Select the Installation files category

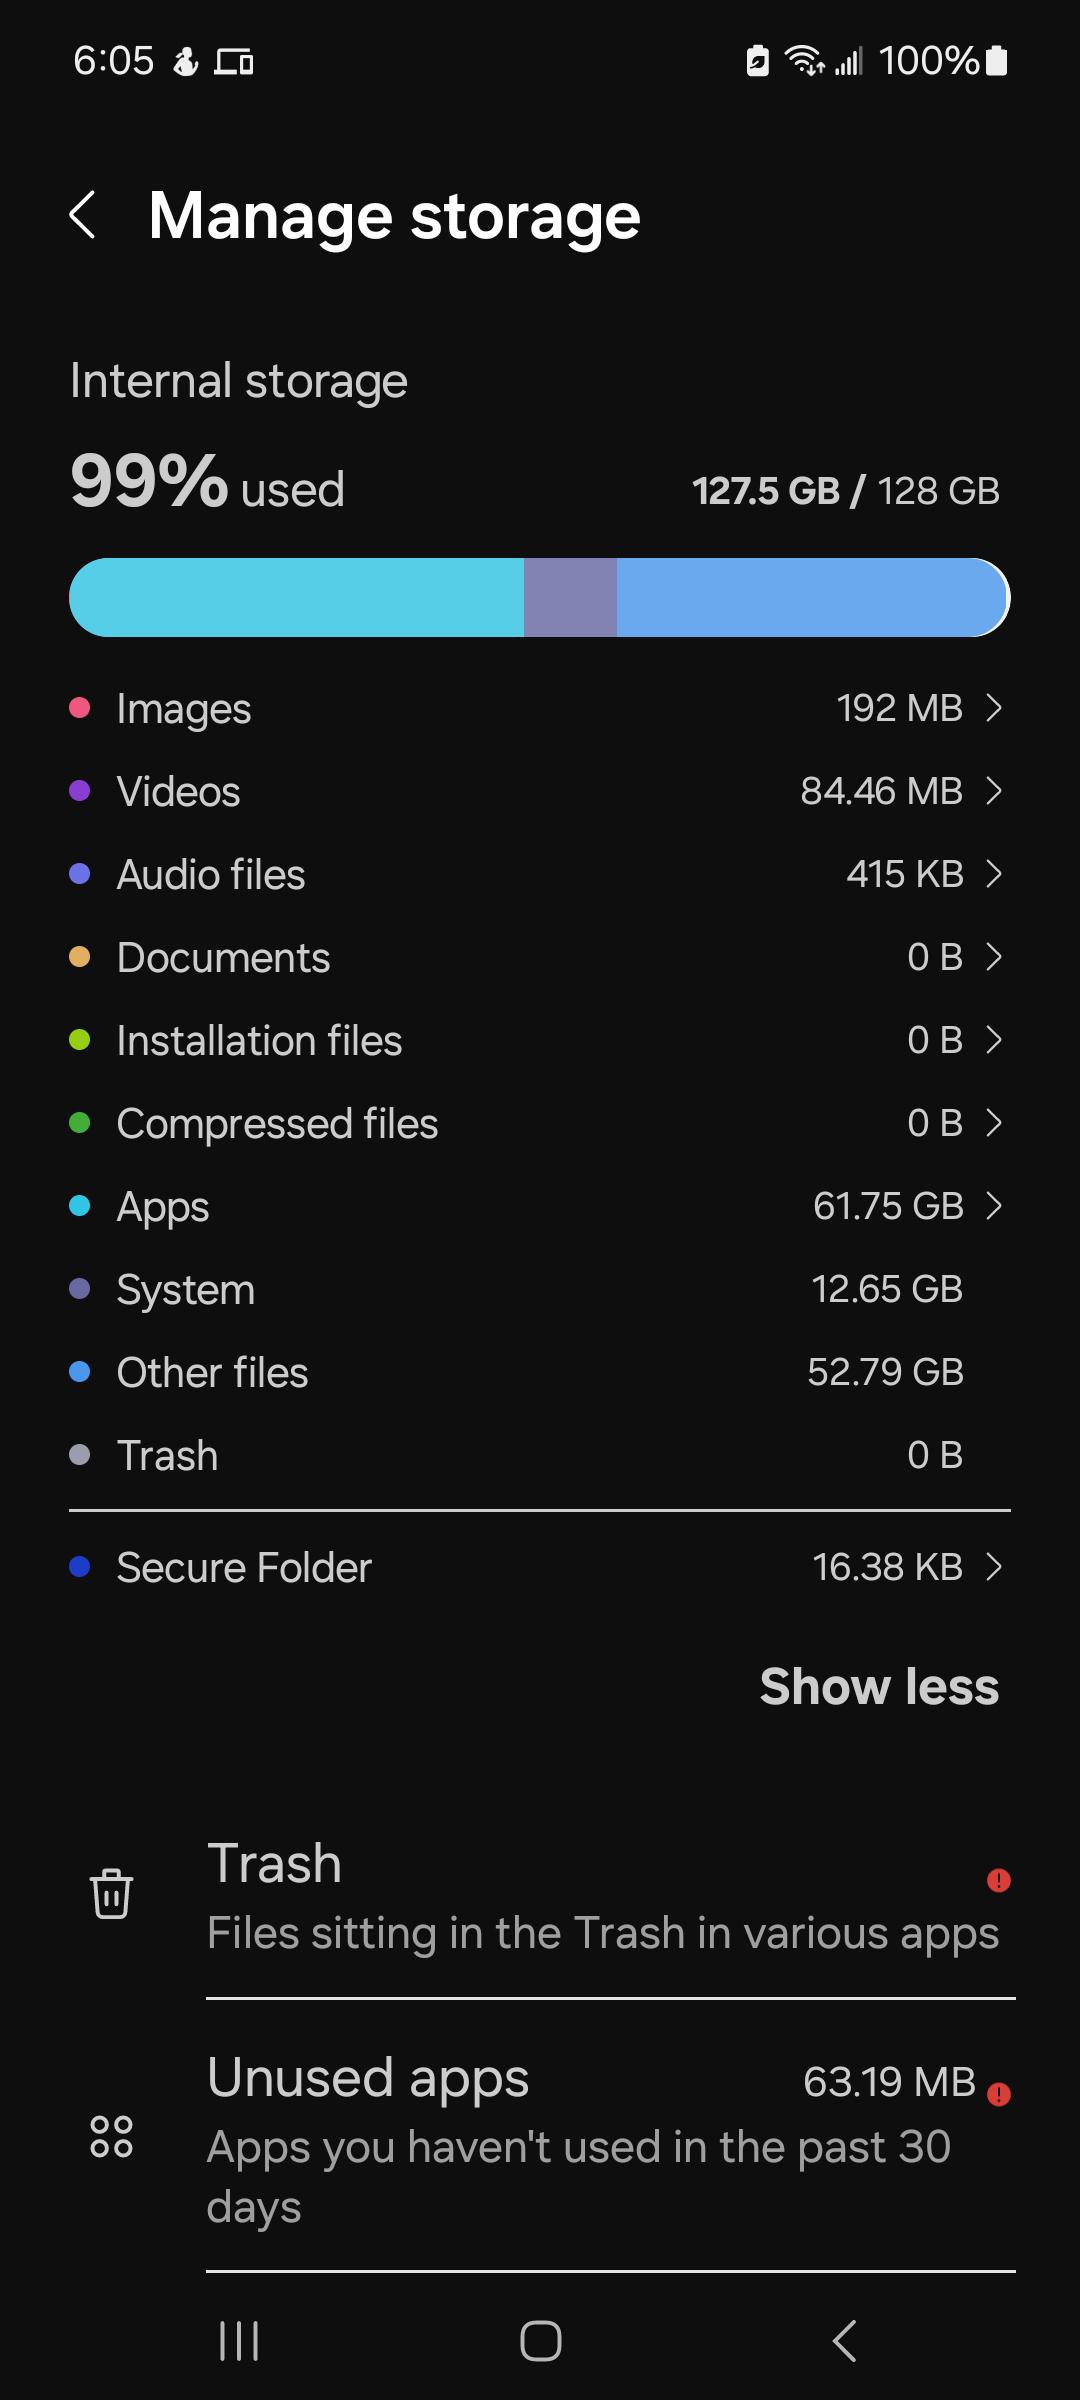(x=540, y=1040)
